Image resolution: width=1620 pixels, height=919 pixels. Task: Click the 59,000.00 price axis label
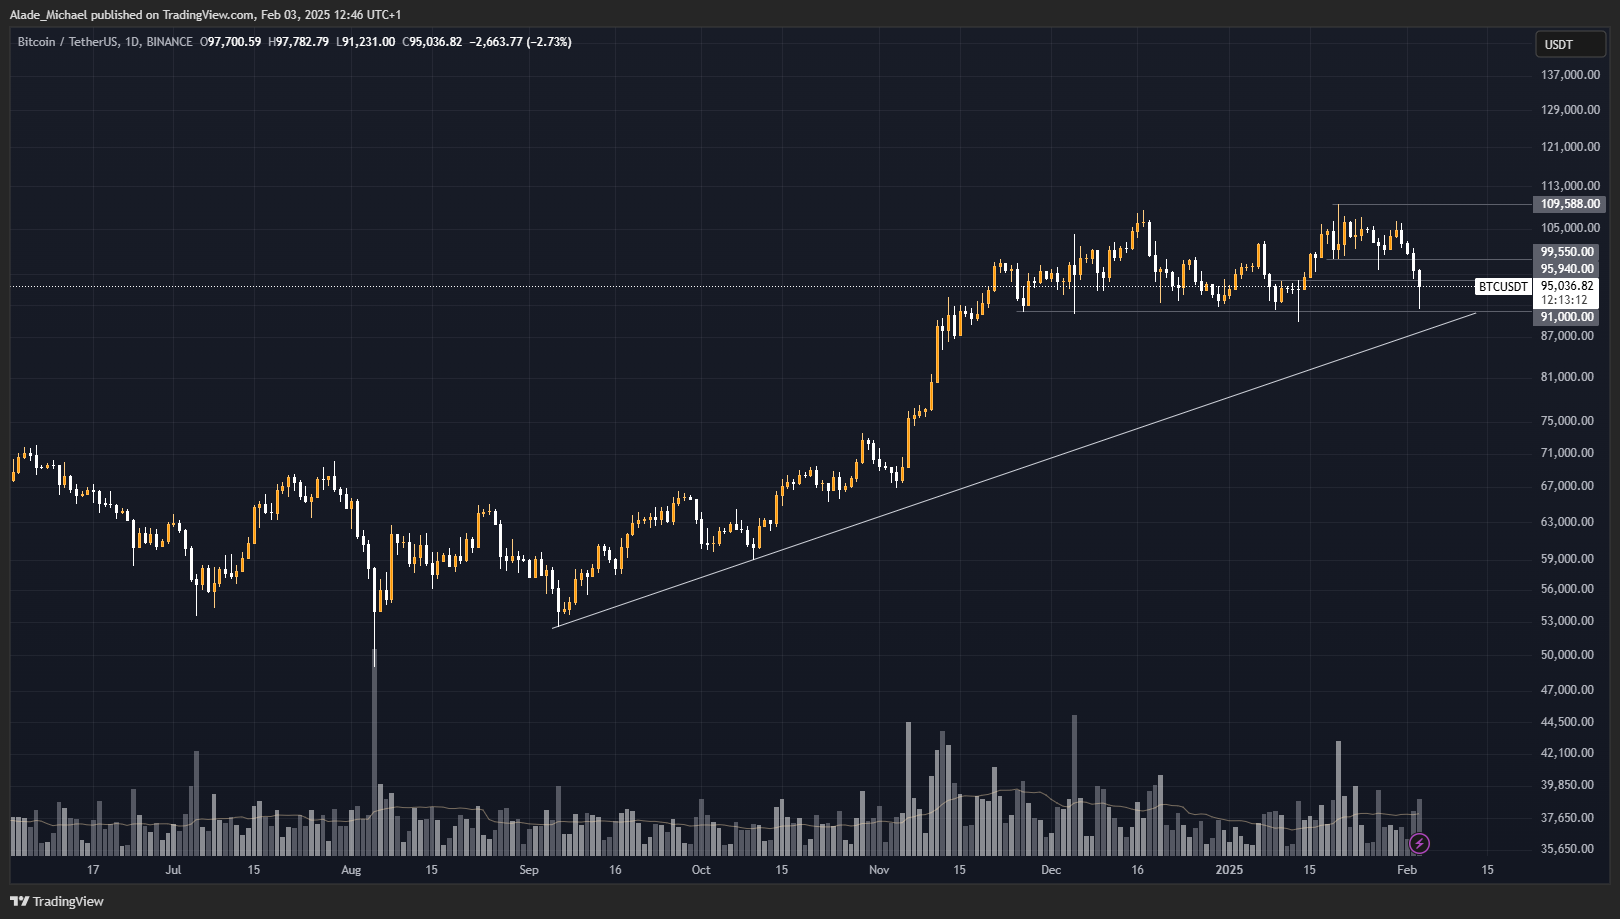pos(1567,559)
